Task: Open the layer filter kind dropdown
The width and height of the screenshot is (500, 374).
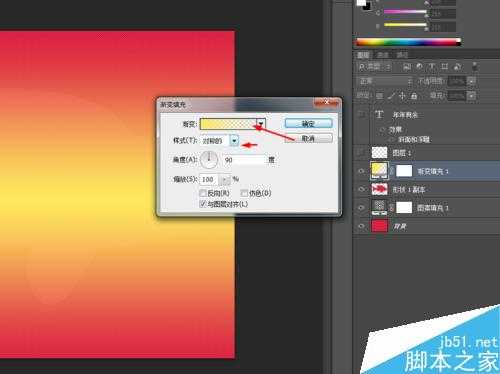Action: coord(374,67)
